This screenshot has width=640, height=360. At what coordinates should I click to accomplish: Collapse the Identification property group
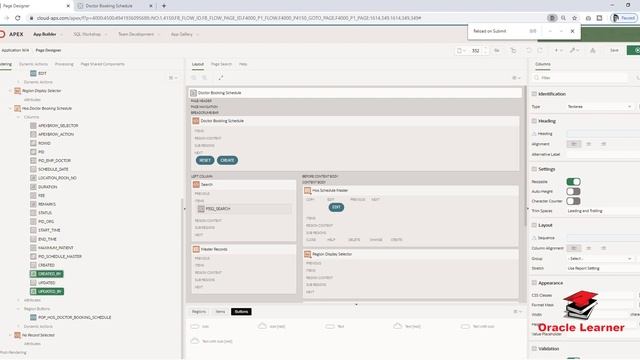[534, 94]
